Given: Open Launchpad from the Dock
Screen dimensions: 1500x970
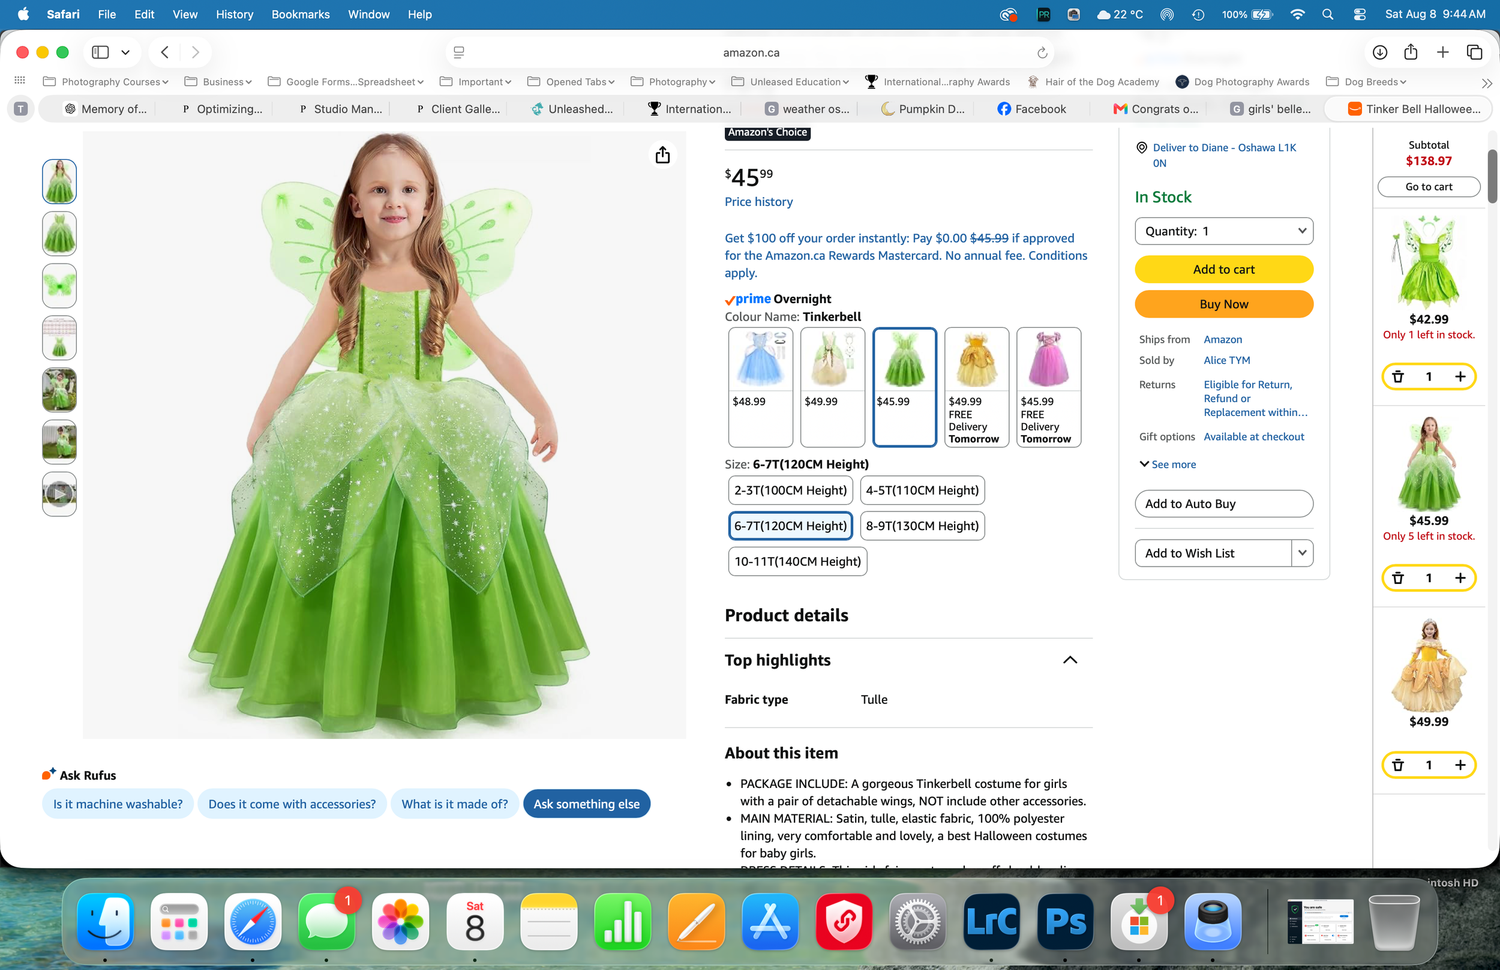Looking at the screenshot, I should click(x=179, y=921).
